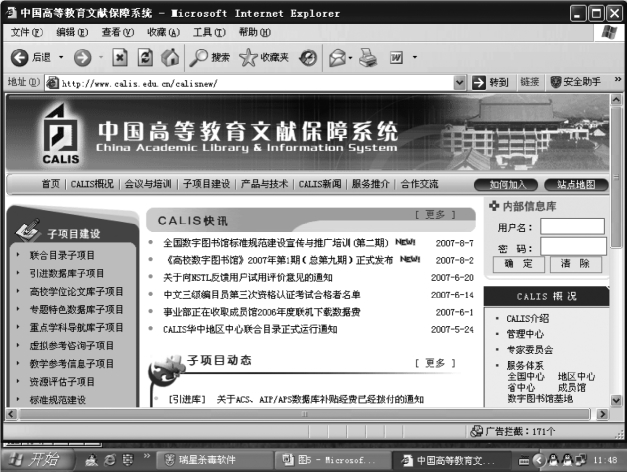Open 会议与培训 navigation link
Viewport: 627px width, 472px height.
(148, 184)
